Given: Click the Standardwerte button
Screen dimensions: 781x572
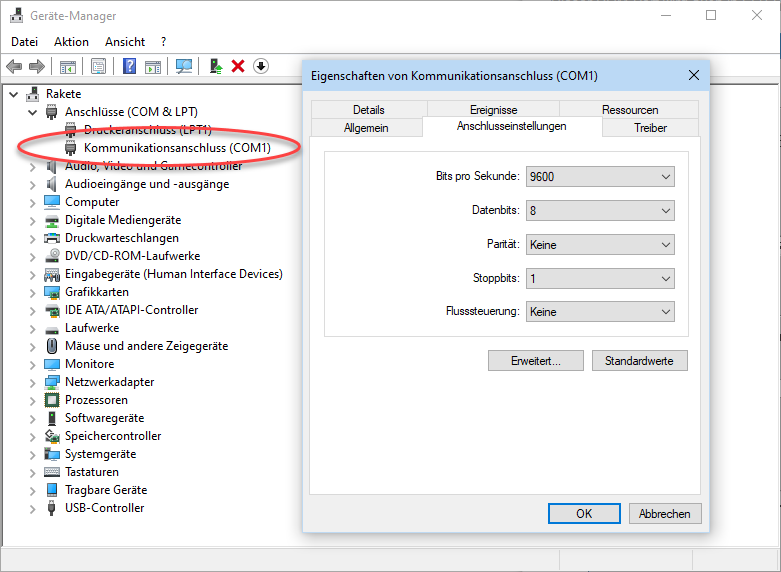Looking at the screenshot, I should tap(640, 361).
